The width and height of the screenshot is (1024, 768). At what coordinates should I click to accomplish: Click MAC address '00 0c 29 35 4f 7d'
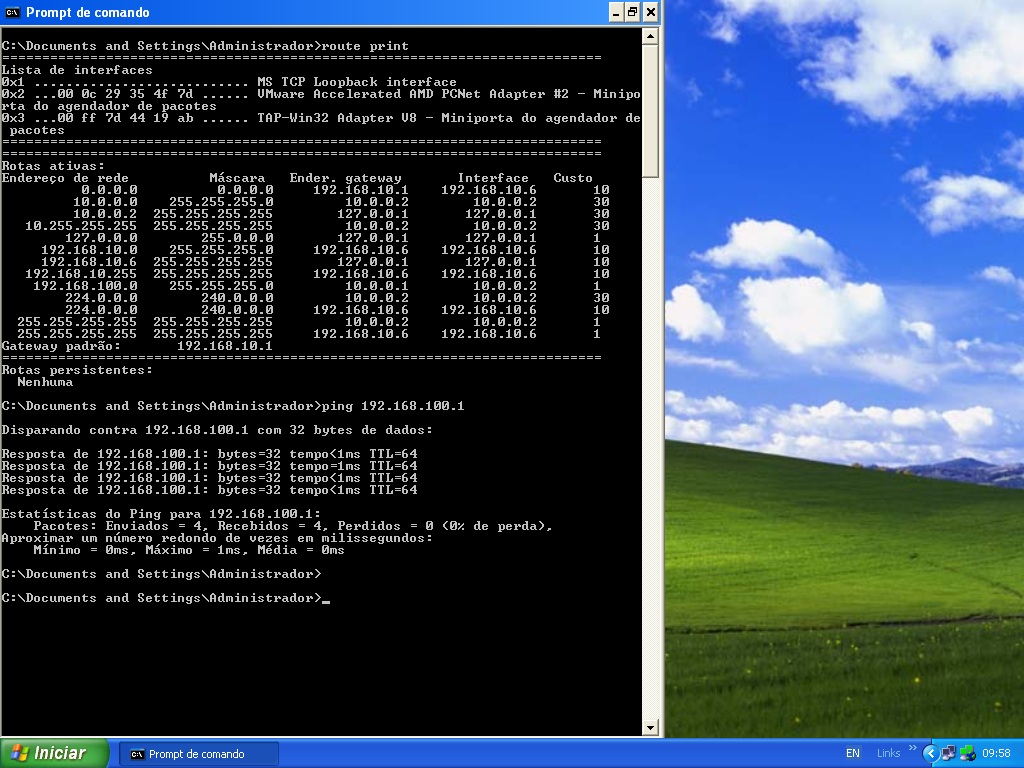click(x=125, y=93)
